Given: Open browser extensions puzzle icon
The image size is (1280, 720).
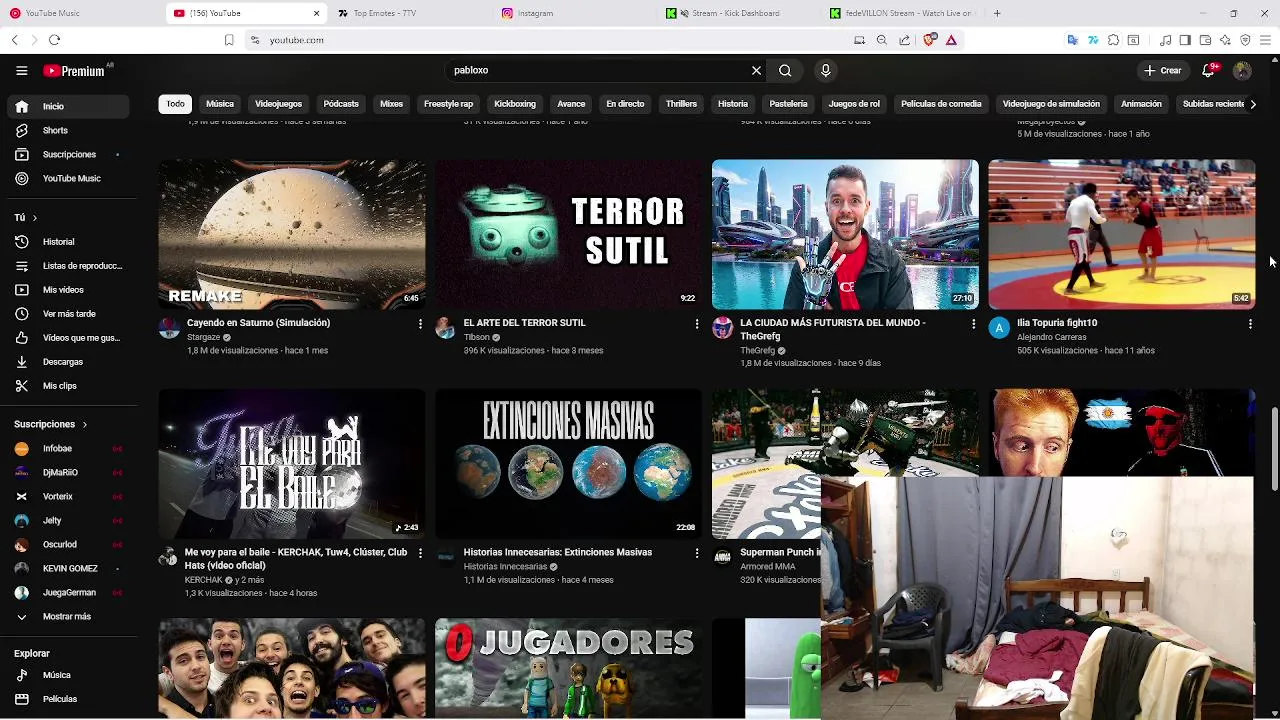Looking at the screenshot, I should coord(1113,40).
